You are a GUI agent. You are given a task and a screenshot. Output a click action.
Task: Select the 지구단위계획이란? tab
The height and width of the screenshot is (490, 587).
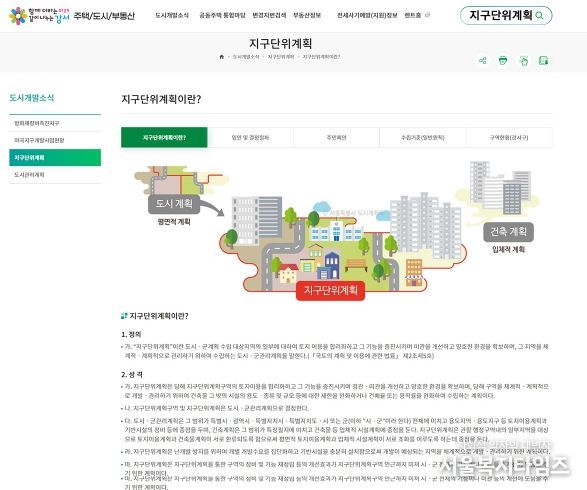(164, 137)
